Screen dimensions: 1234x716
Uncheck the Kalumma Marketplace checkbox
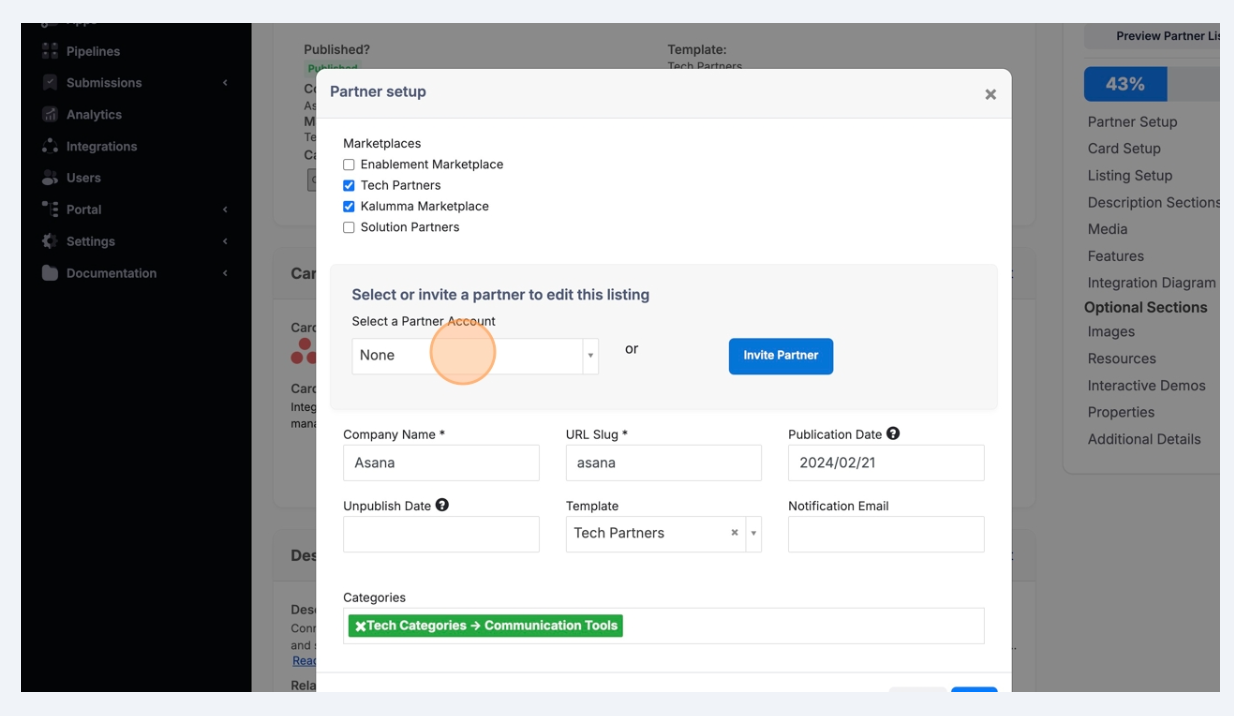coord(349,207)
